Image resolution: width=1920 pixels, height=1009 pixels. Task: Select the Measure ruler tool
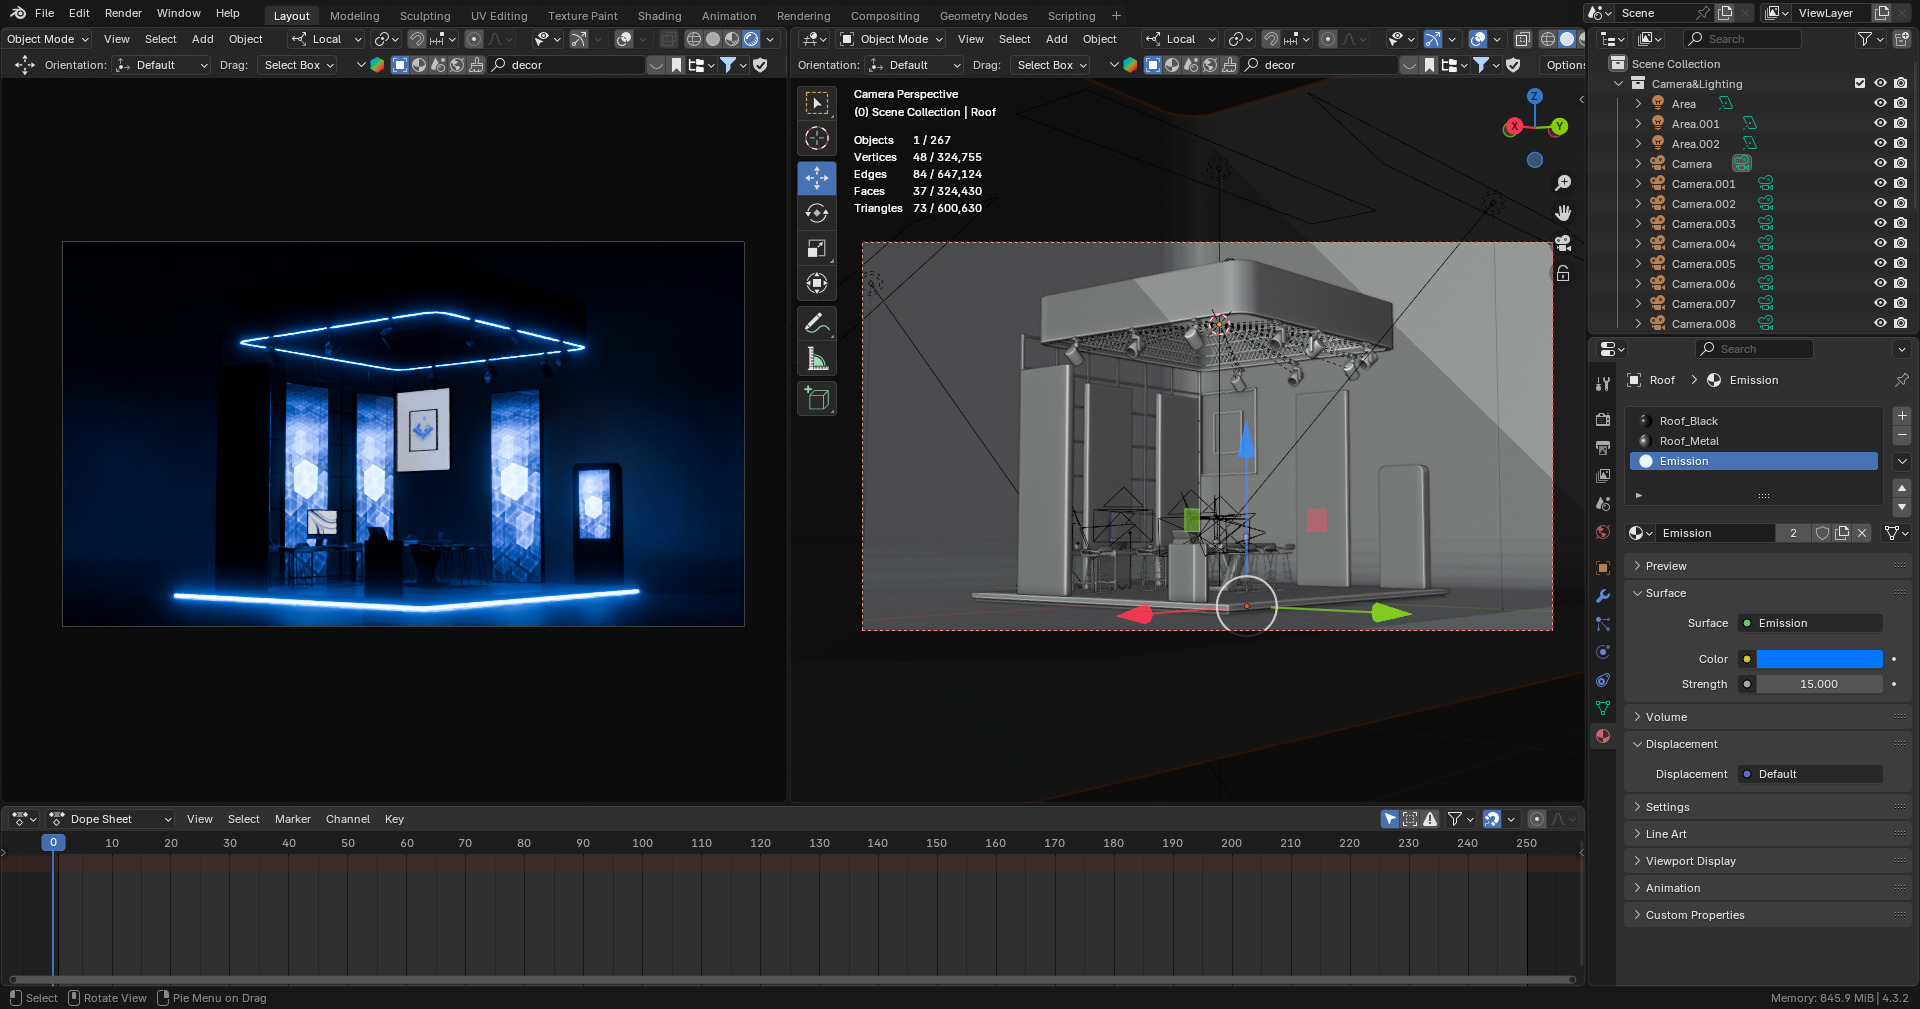(x=817, y=359)
